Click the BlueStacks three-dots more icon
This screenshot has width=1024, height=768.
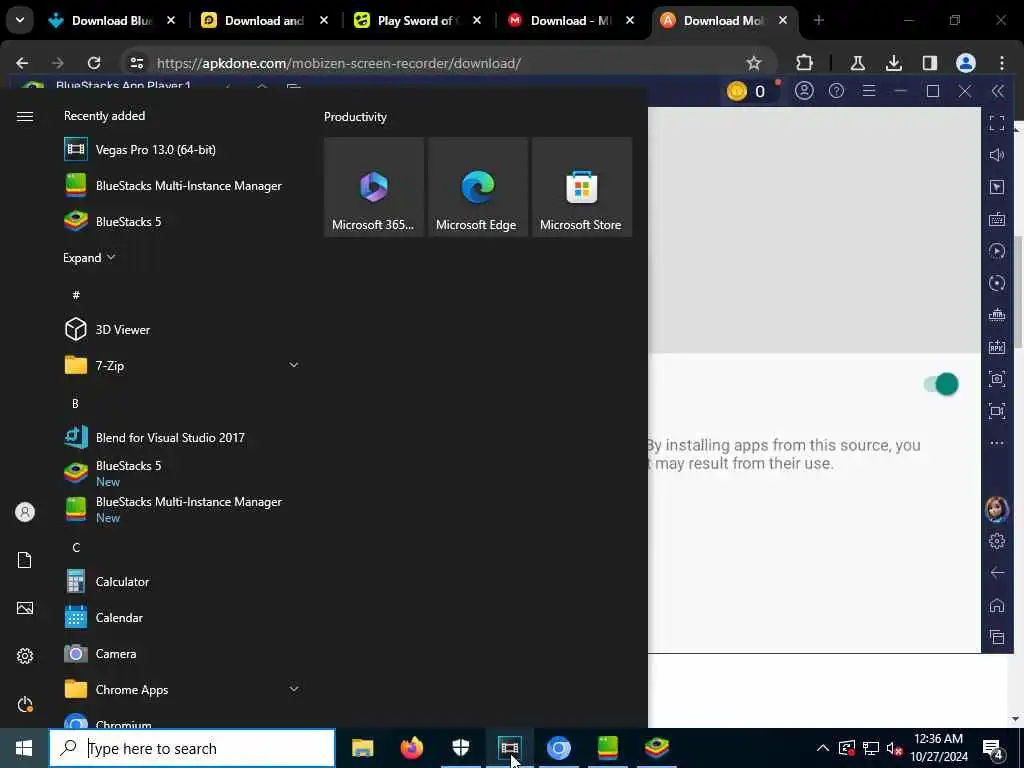pos(997,443)
